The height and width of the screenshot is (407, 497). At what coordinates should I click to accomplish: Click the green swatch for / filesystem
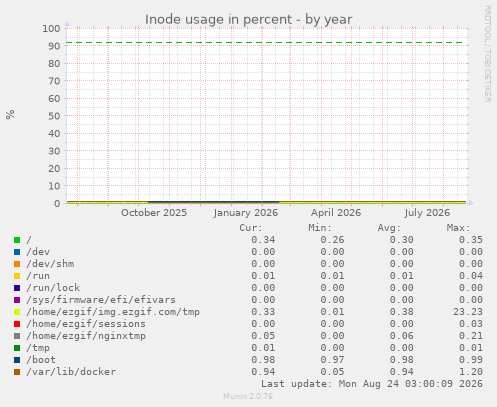pos(17,240)
